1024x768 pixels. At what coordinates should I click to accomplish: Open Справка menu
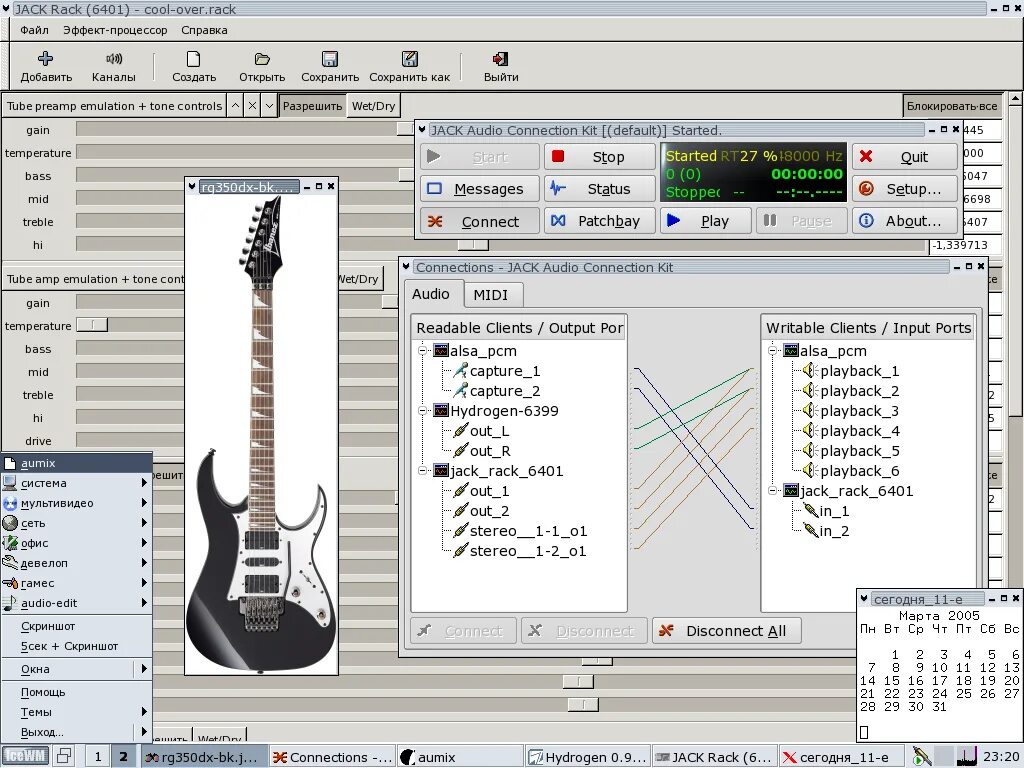coord(204,30)
